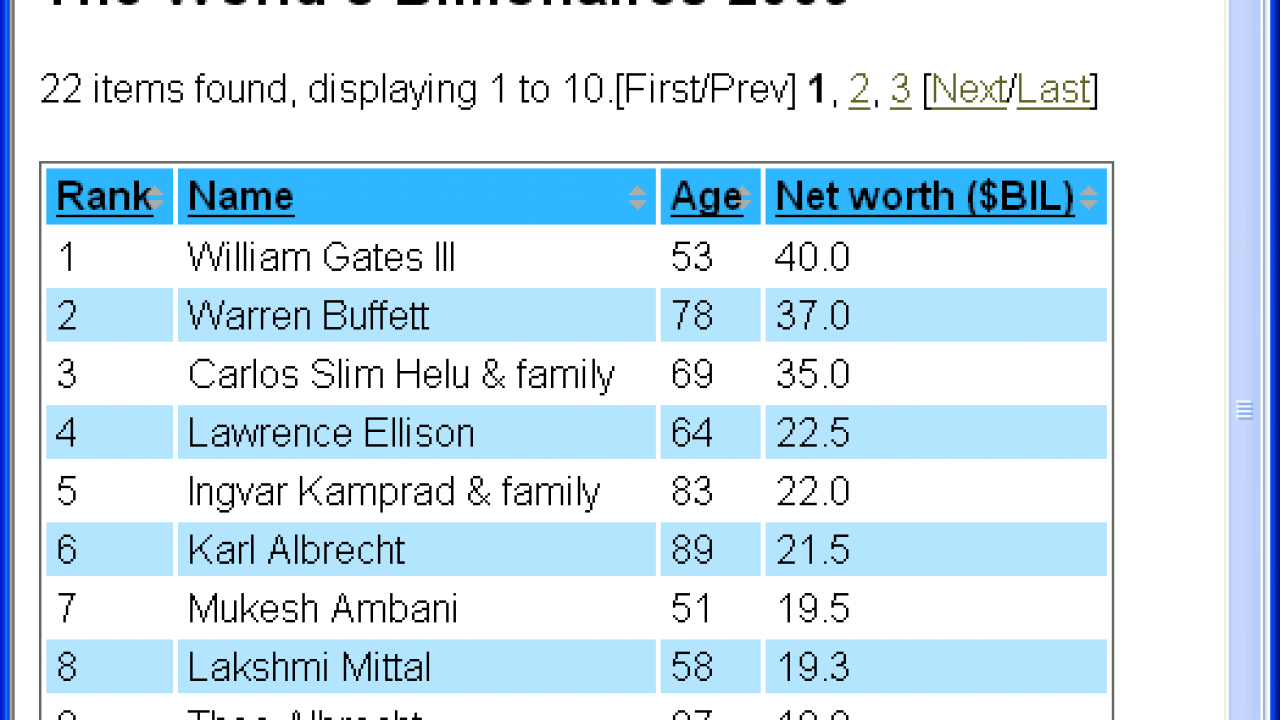Open the Next page link
The width and height of the screenshot is (1280, 720).
click(x=968, y=90)
